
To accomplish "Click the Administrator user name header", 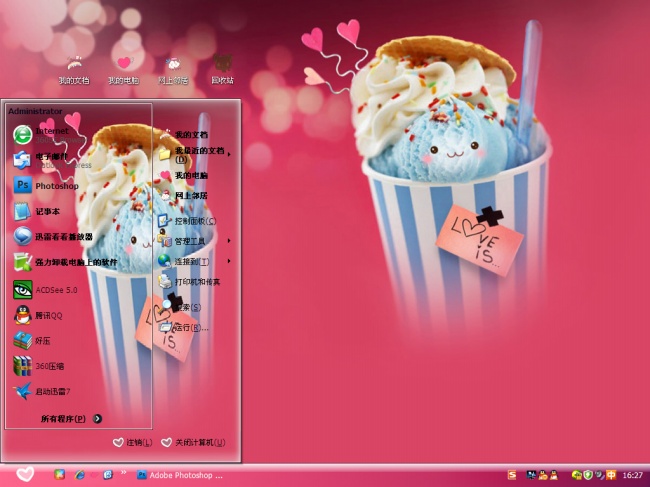I will pos(35,111).
